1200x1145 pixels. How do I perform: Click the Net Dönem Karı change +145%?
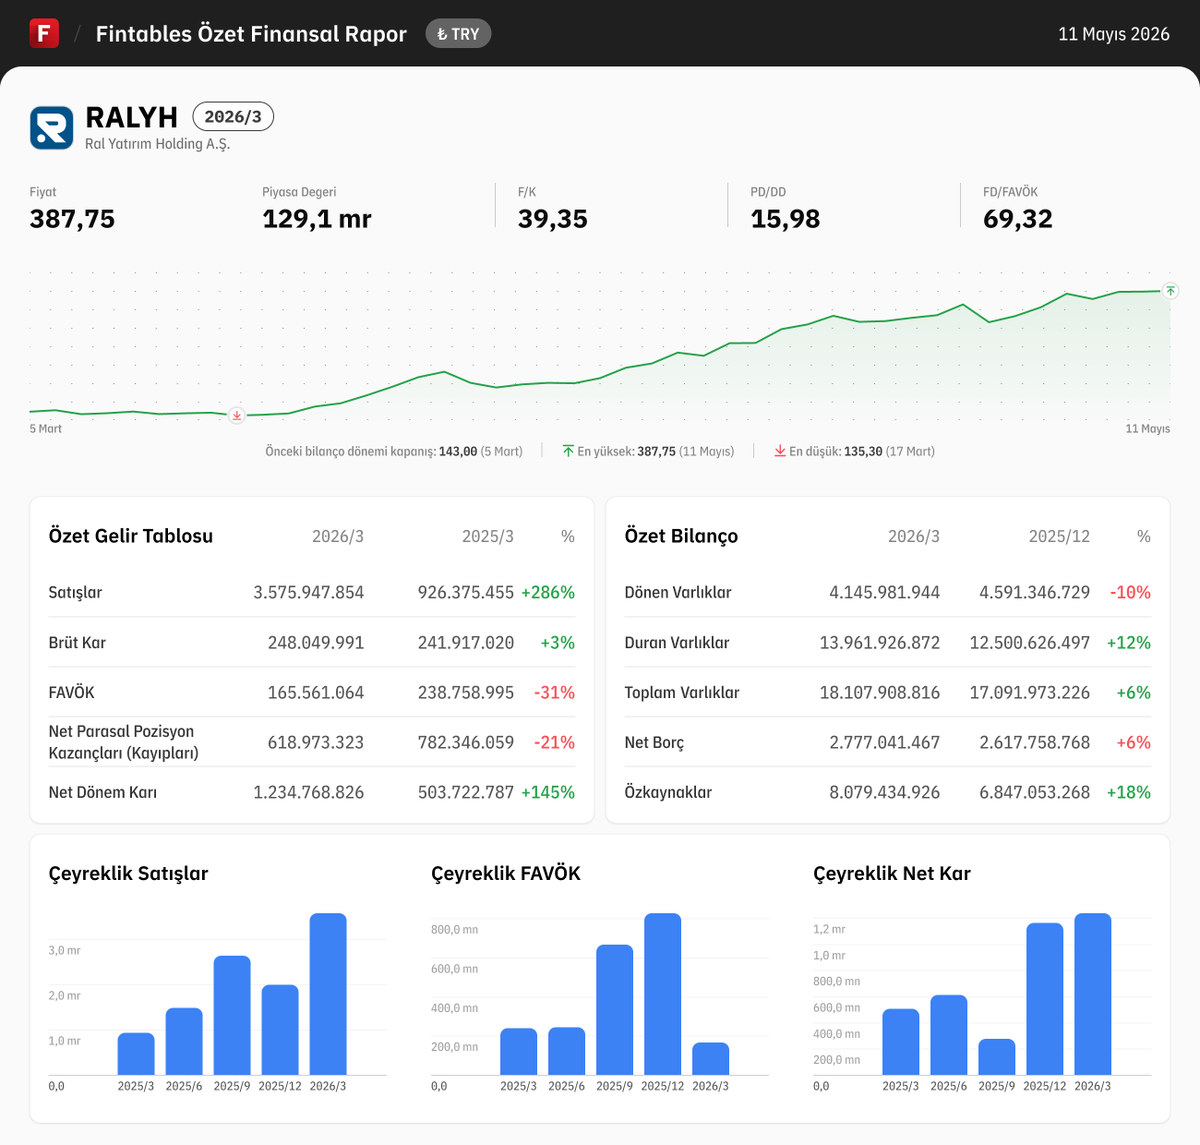pos(548,792)
